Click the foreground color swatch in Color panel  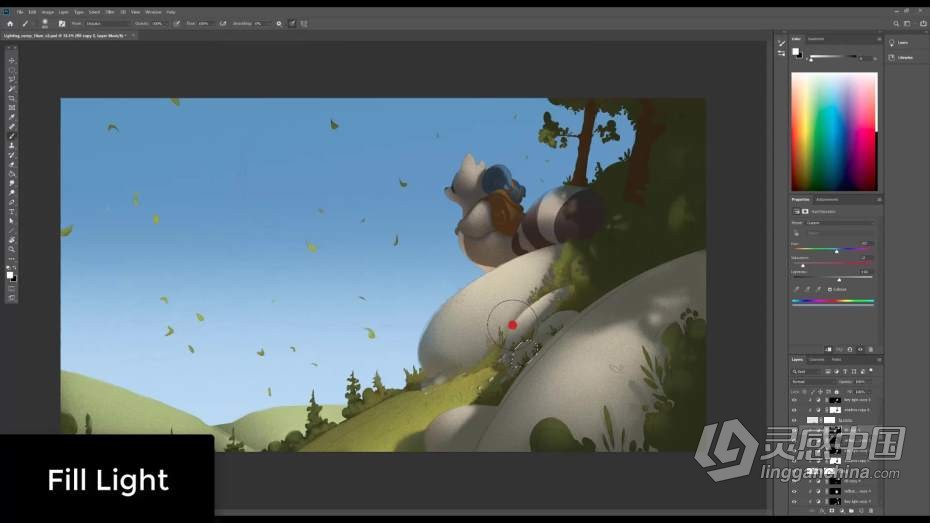pos(795,52)
